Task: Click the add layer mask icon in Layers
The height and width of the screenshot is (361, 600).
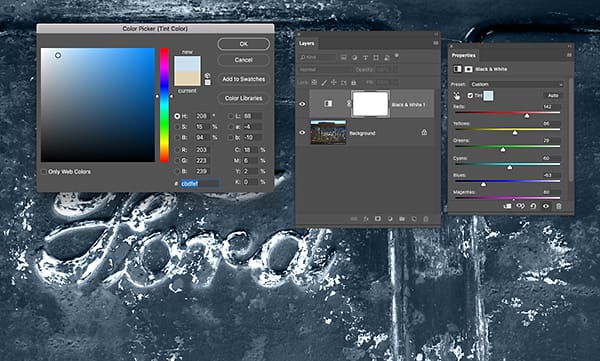Action: point(378,219)
